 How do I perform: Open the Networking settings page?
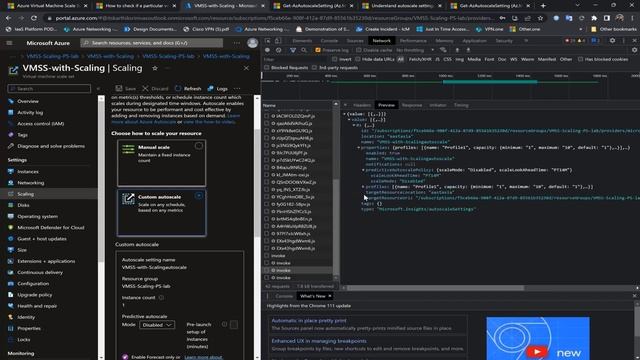(31, 183)
